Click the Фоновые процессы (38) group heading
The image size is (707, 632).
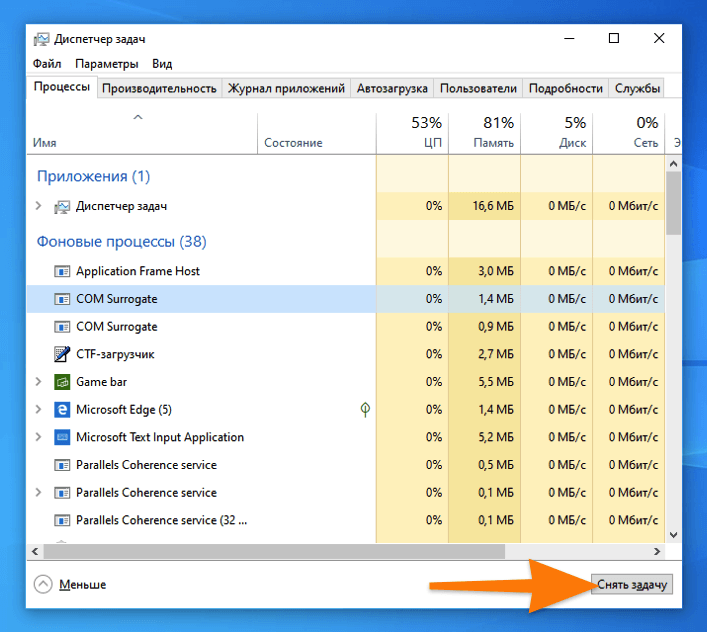(x=122, y=242)
